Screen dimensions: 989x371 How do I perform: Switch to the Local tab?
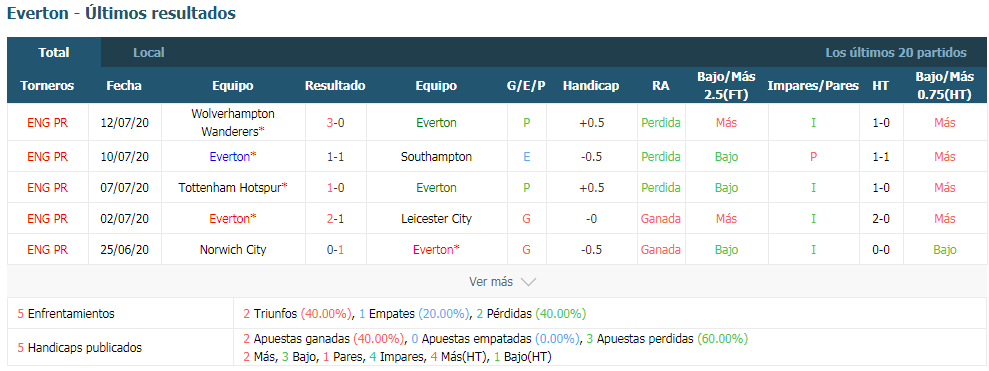pos(149,53)
